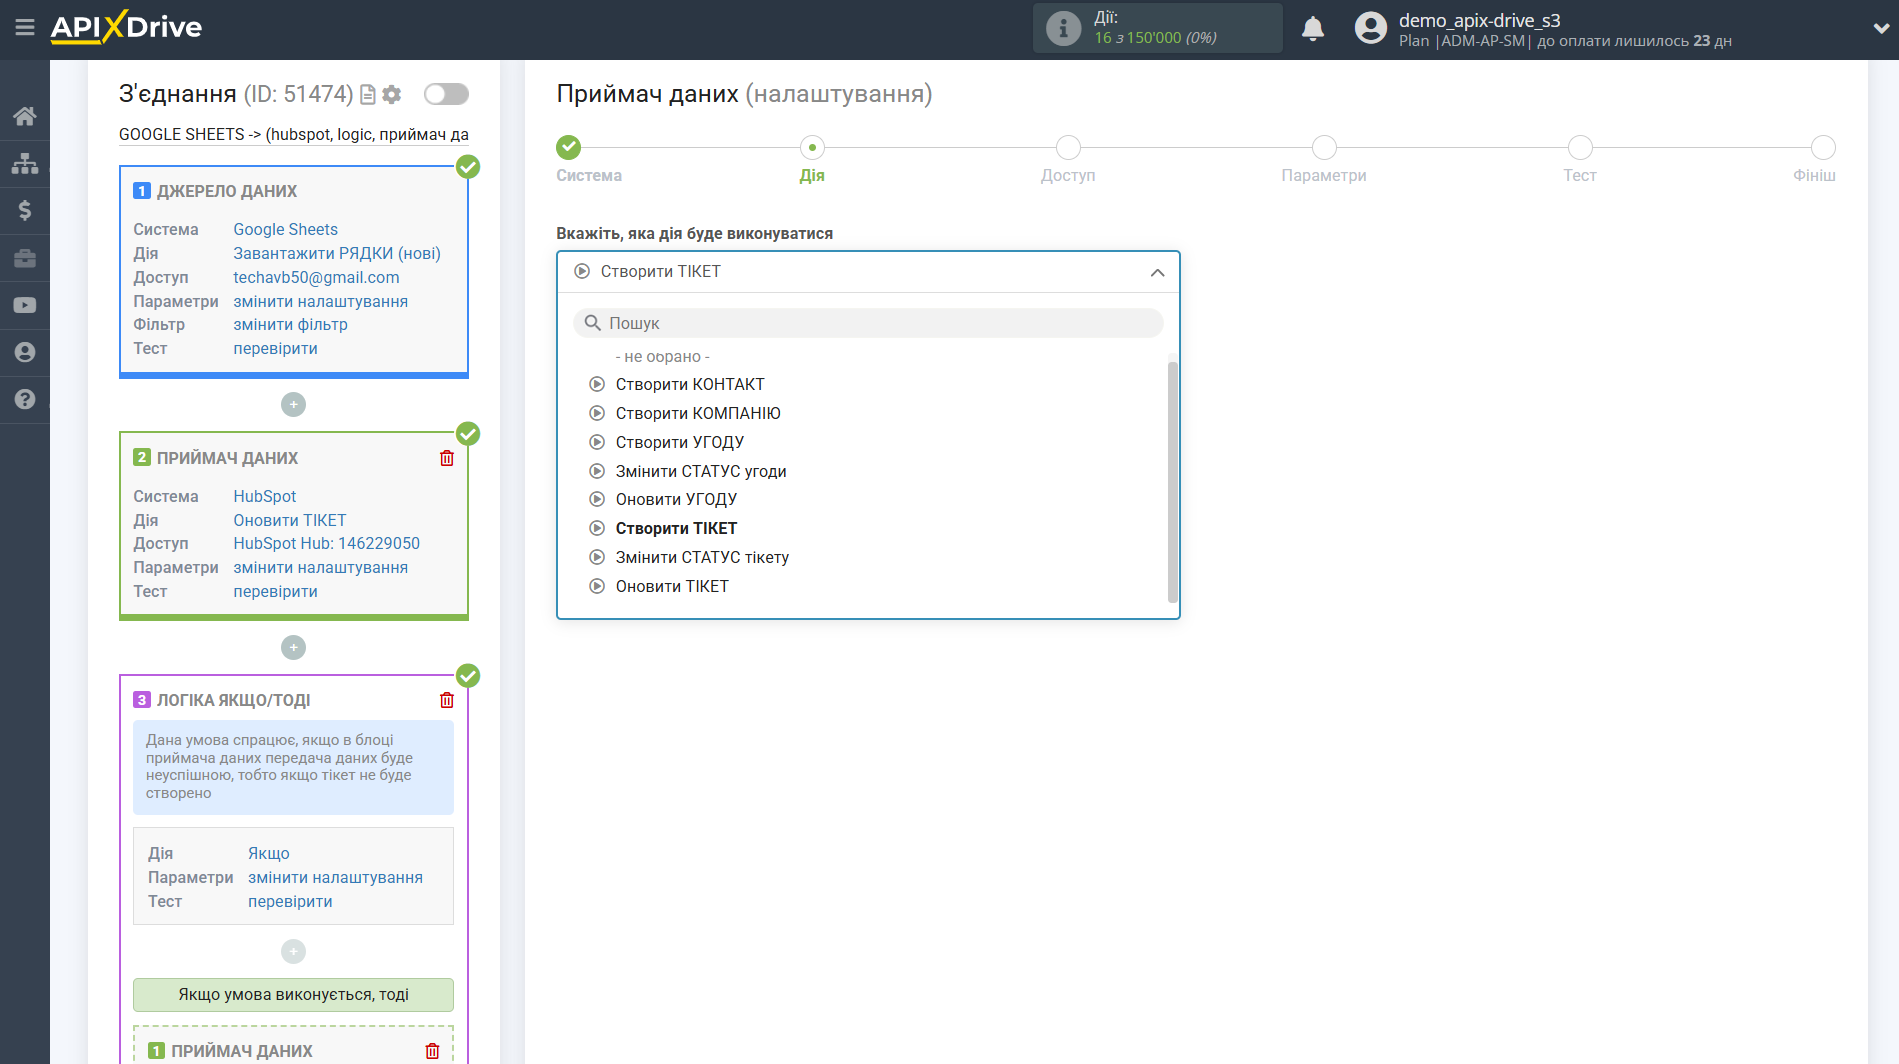Collapse the Створити ТІКЕТ action dropdown

tap(867, 272)
